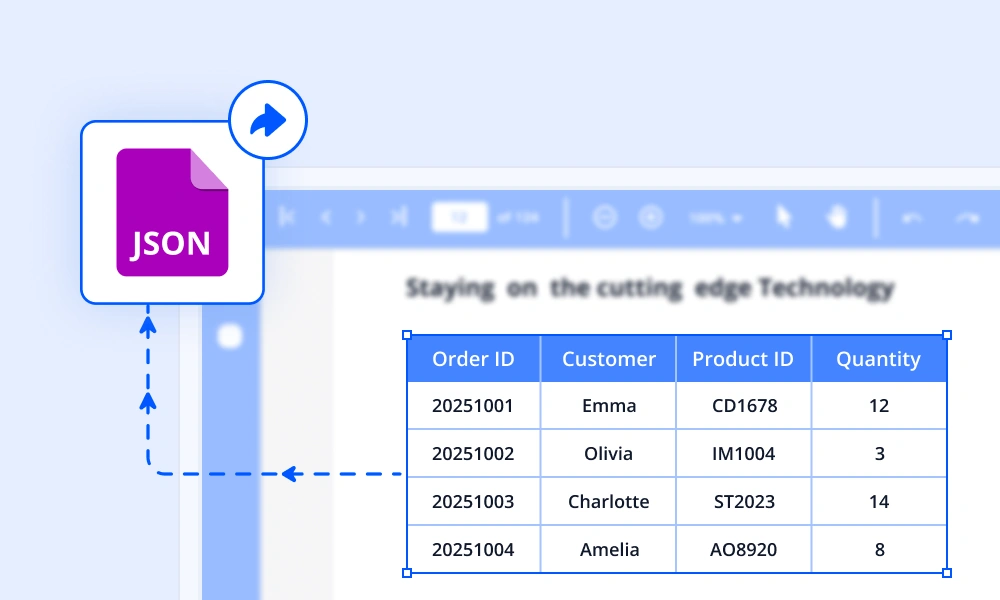The height and width of the screenshot is (600, 1000).
Task: Click the white square in the left sidebar
Action: click(x=230, y=336)
